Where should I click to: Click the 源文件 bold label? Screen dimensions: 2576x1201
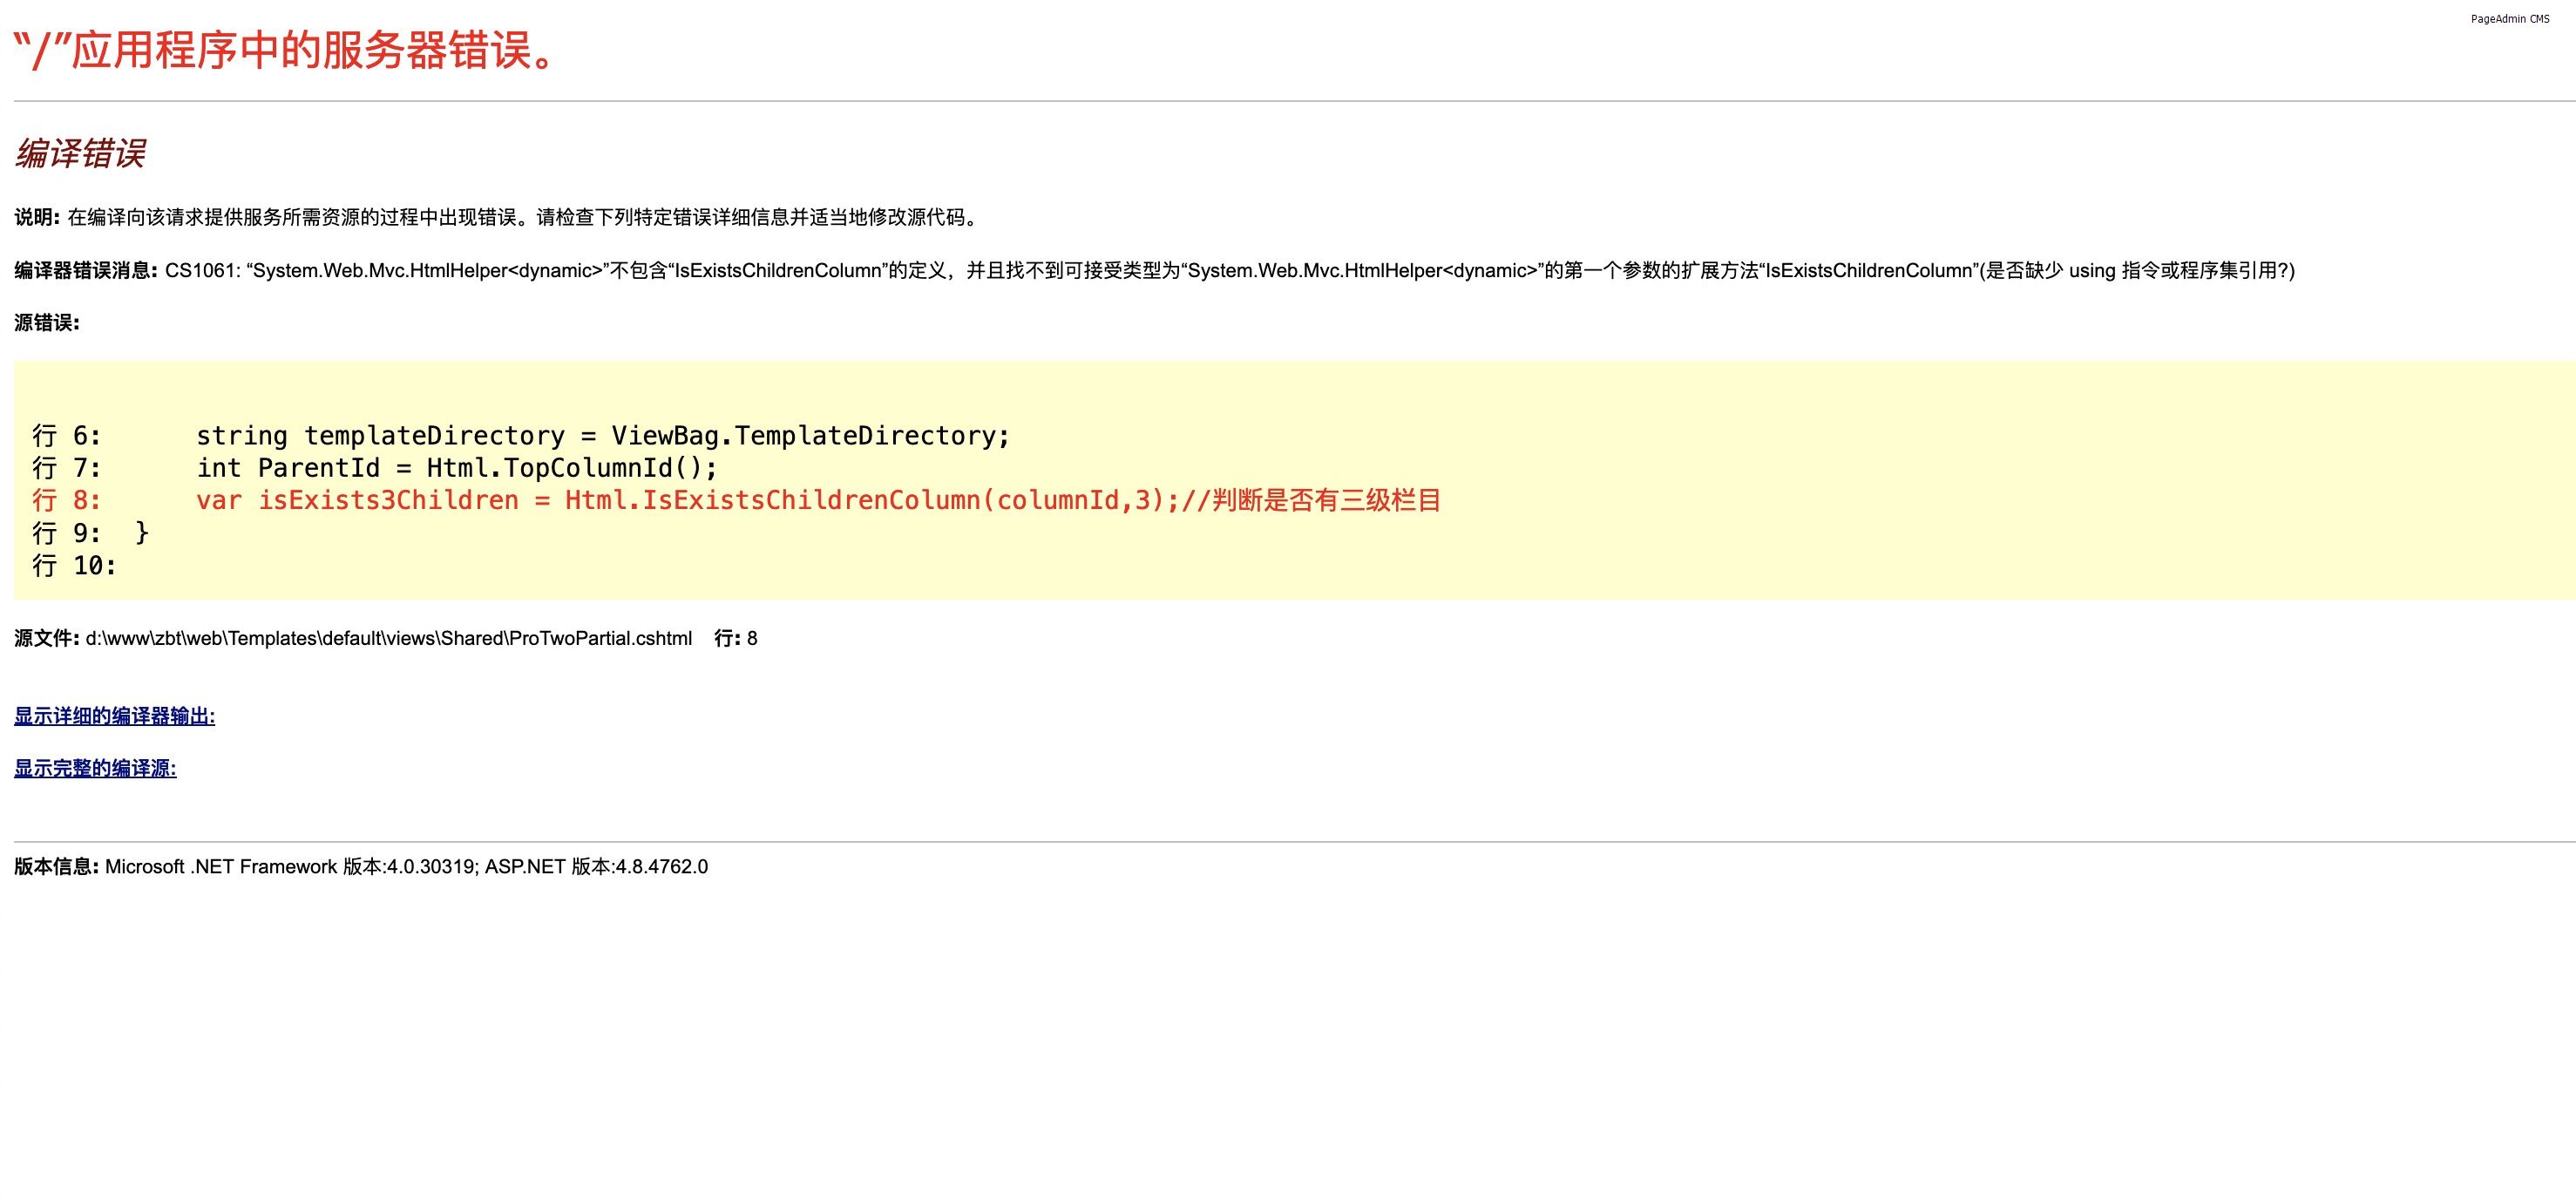click(x=46, y=638)
